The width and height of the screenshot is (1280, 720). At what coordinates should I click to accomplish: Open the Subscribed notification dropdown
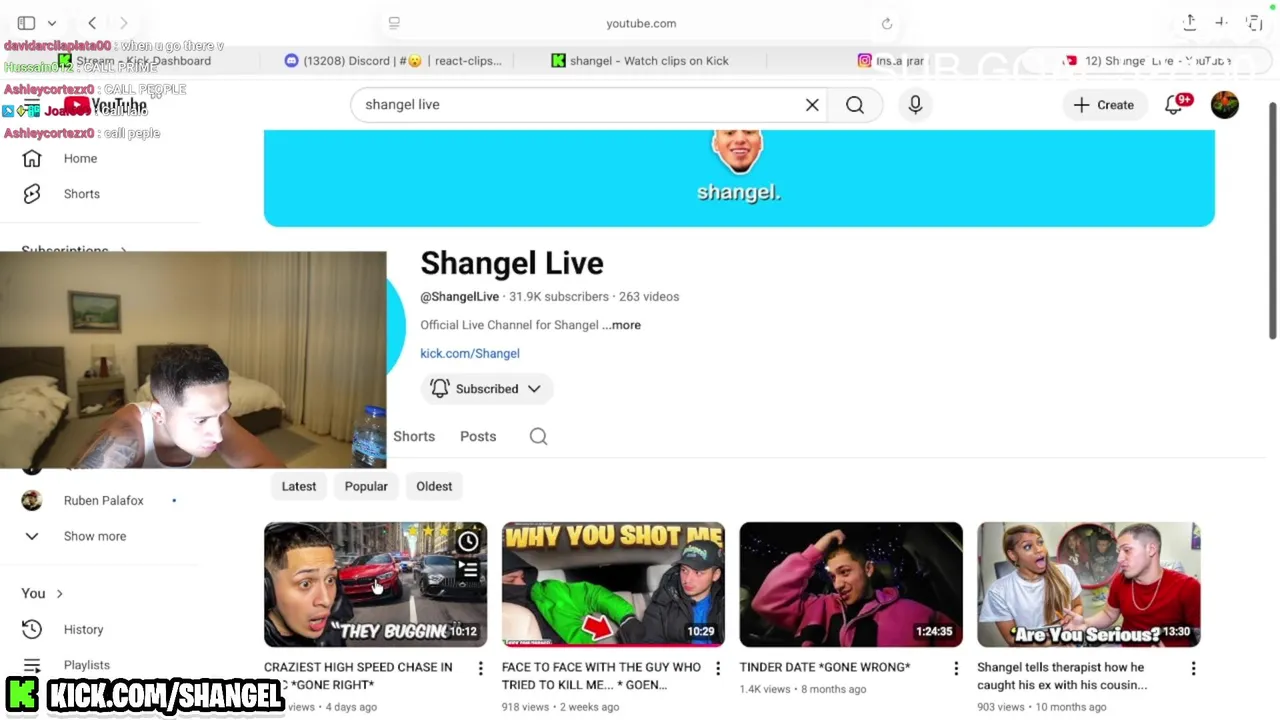[487, 389]
